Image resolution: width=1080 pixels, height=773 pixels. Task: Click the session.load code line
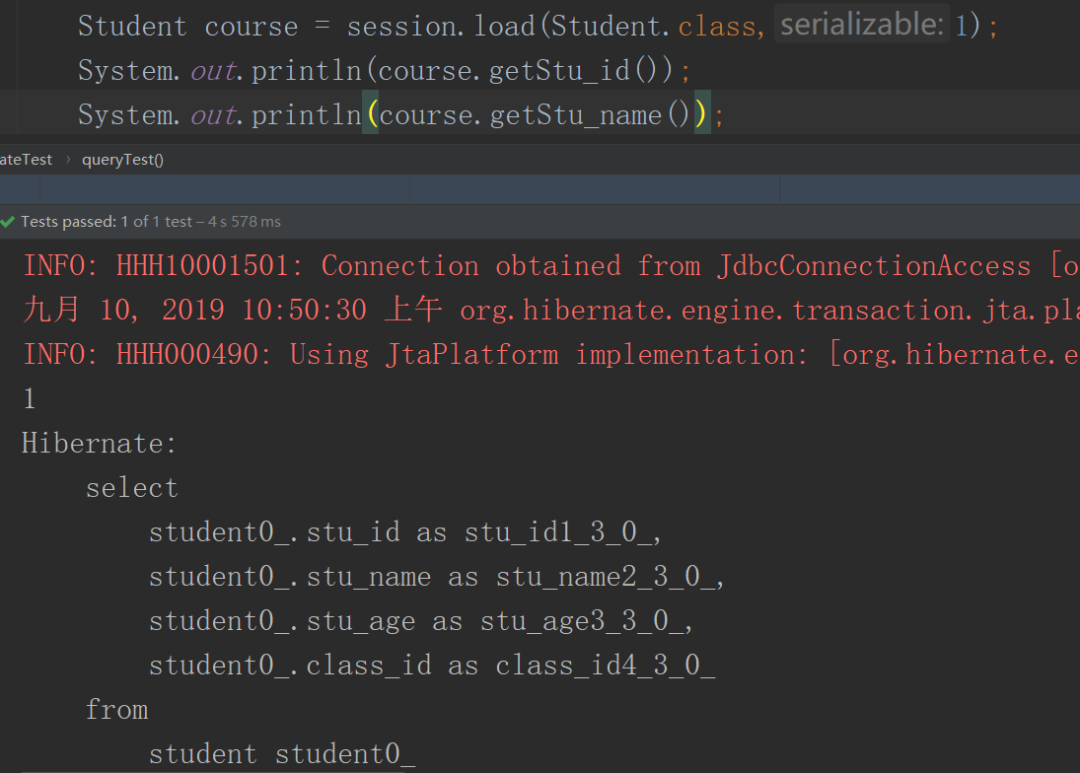tap(537, 26)
